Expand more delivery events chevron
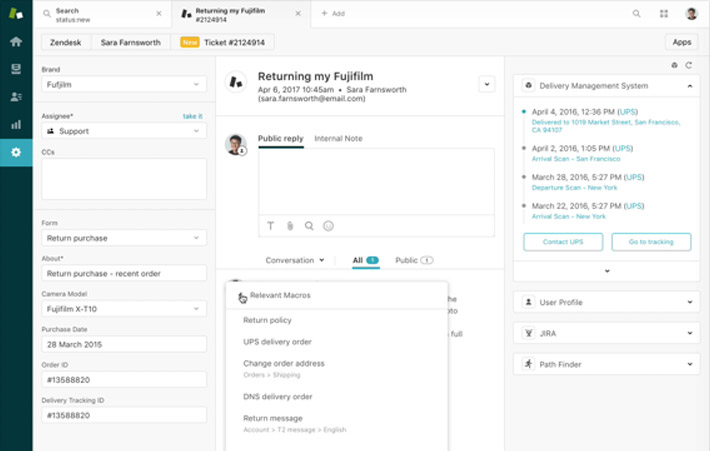The width and height of the screenshot is (710, 451). [x=607, y=271]
